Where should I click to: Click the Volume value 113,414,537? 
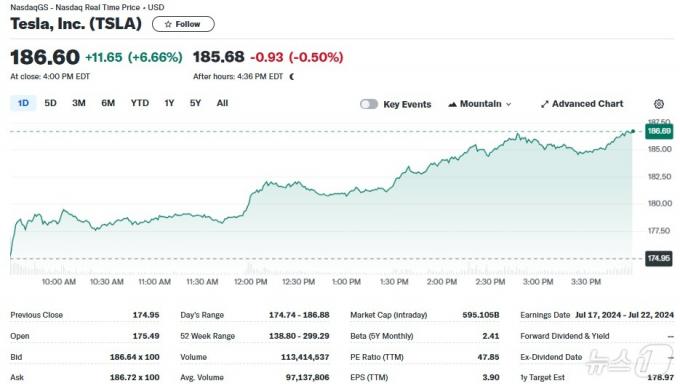pyautogui.click(x=305, y=357)
